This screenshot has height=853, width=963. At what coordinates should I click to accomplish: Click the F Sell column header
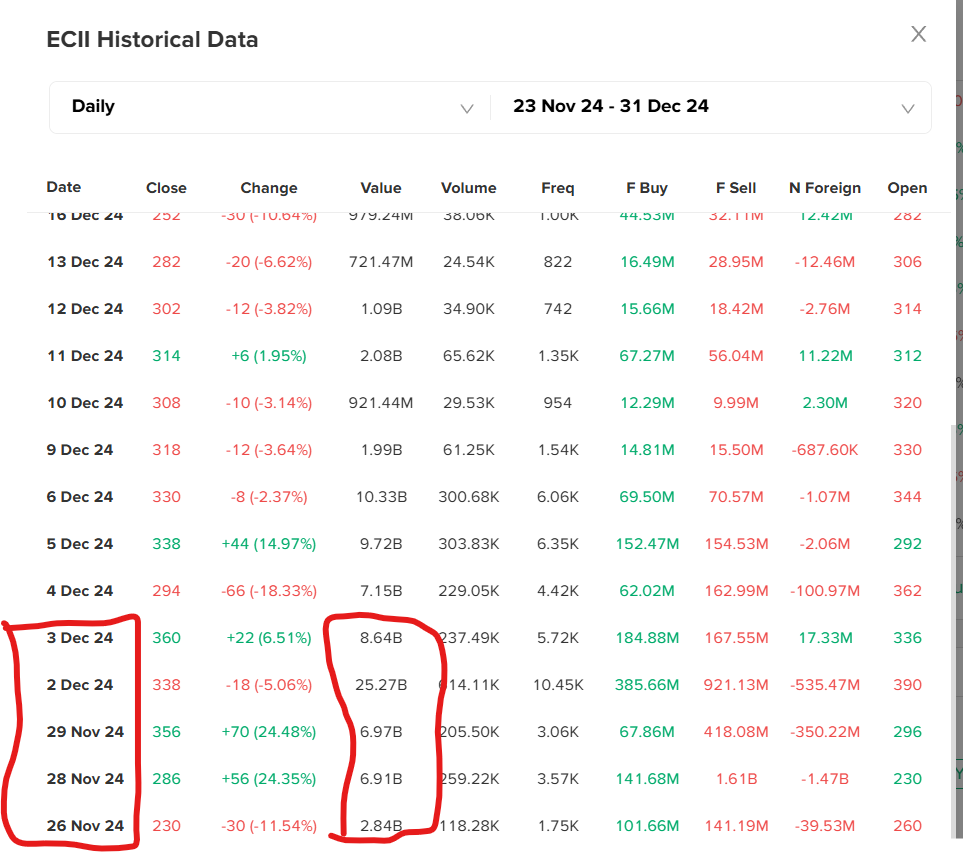[x=736, y=188]
